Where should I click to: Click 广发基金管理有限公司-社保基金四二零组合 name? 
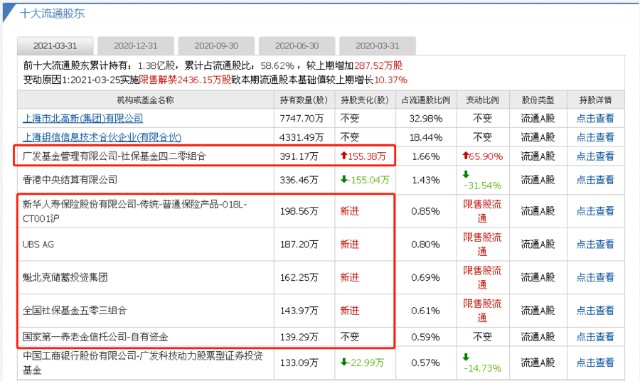(x=114, y=156)
